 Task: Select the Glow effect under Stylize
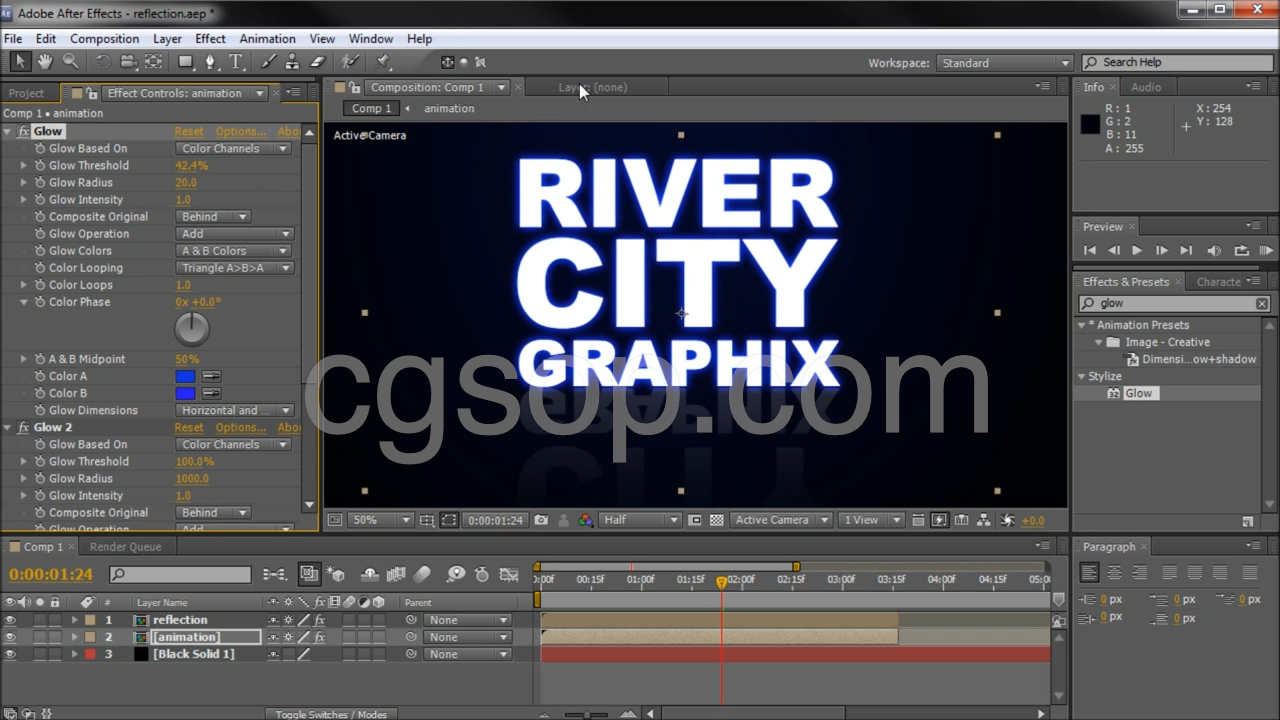(x=1138, y=394)
